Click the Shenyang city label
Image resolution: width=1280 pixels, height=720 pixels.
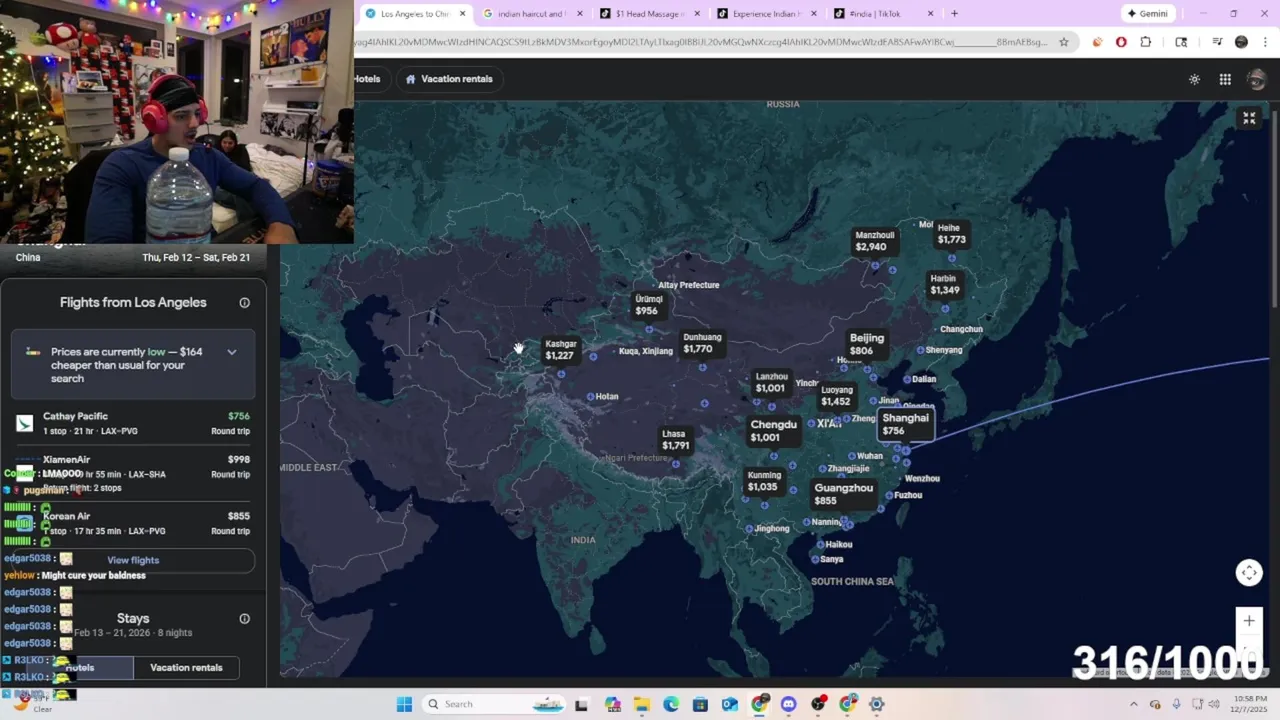[x=943, y=350]
